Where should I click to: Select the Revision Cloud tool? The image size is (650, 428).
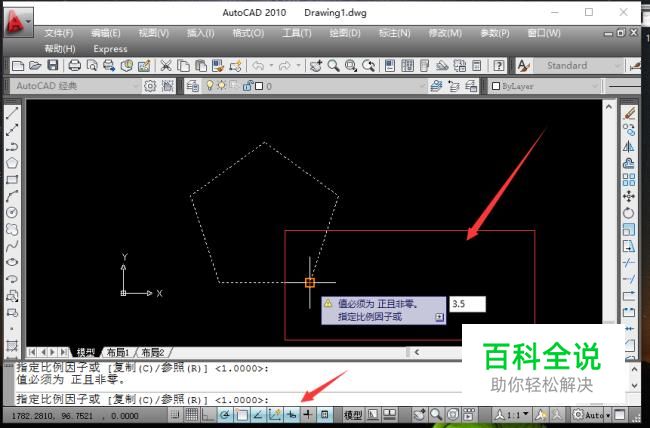12,229
